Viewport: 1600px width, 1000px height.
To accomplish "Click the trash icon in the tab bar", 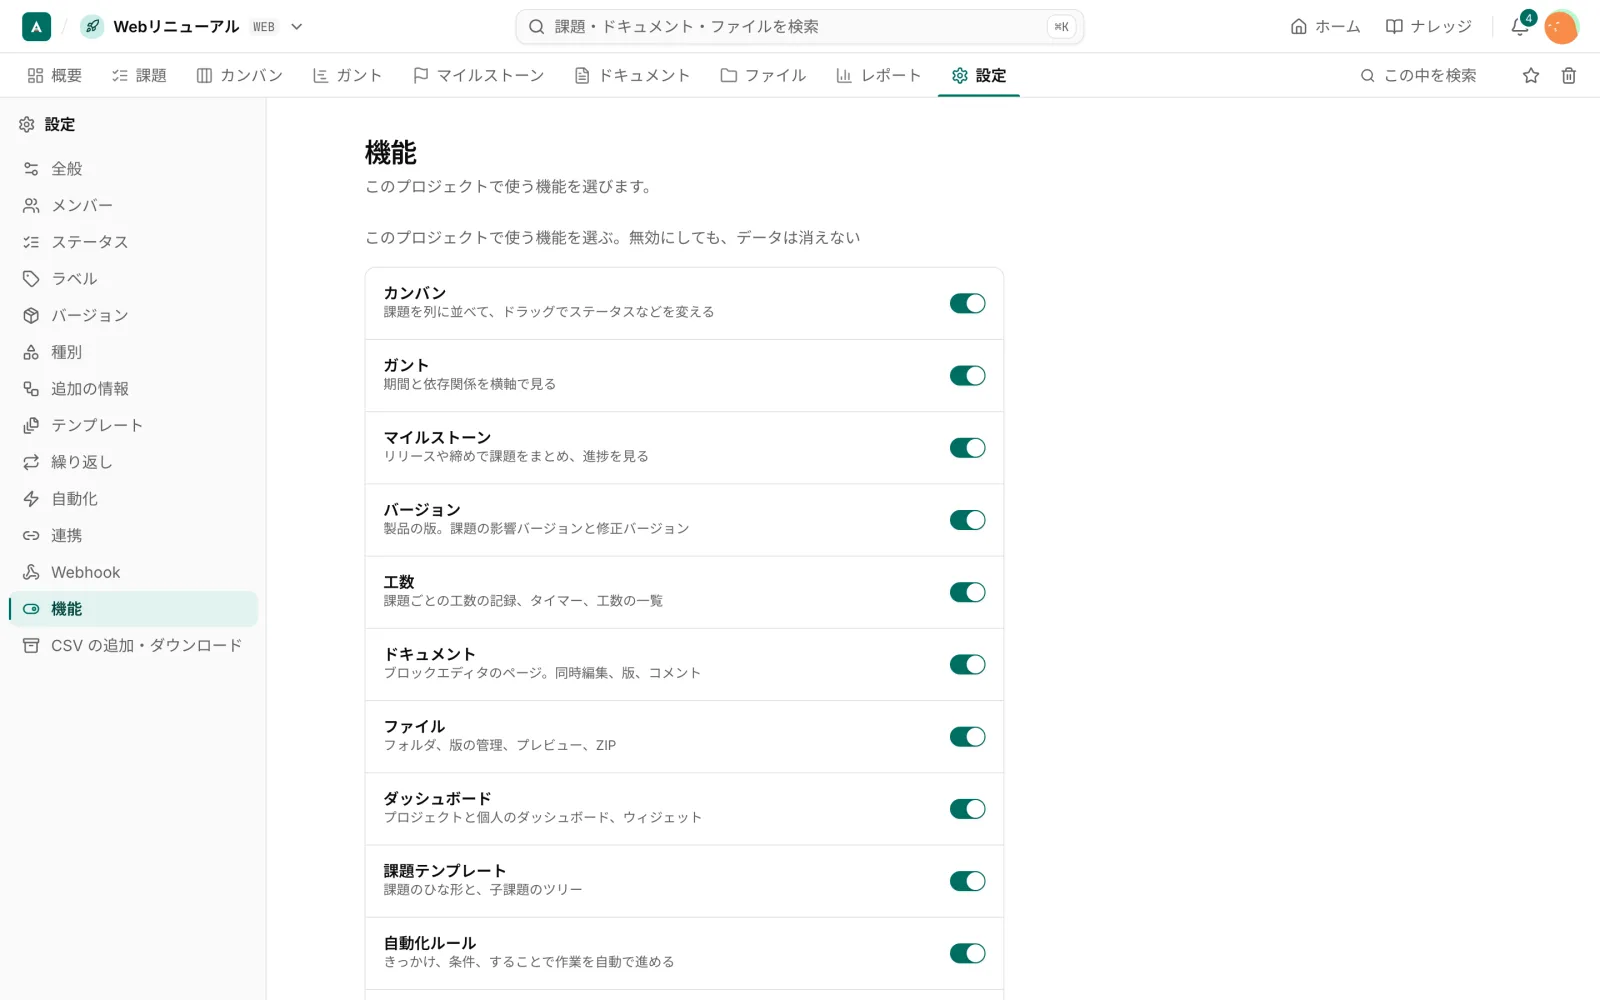I will [1569, 75].
